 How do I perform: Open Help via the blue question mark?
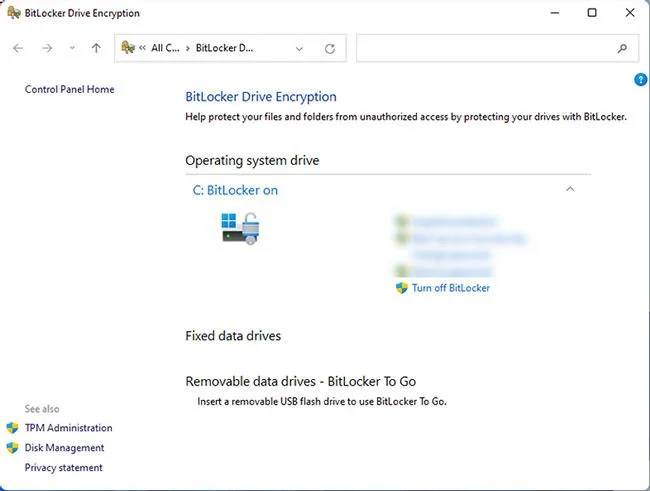640,79
